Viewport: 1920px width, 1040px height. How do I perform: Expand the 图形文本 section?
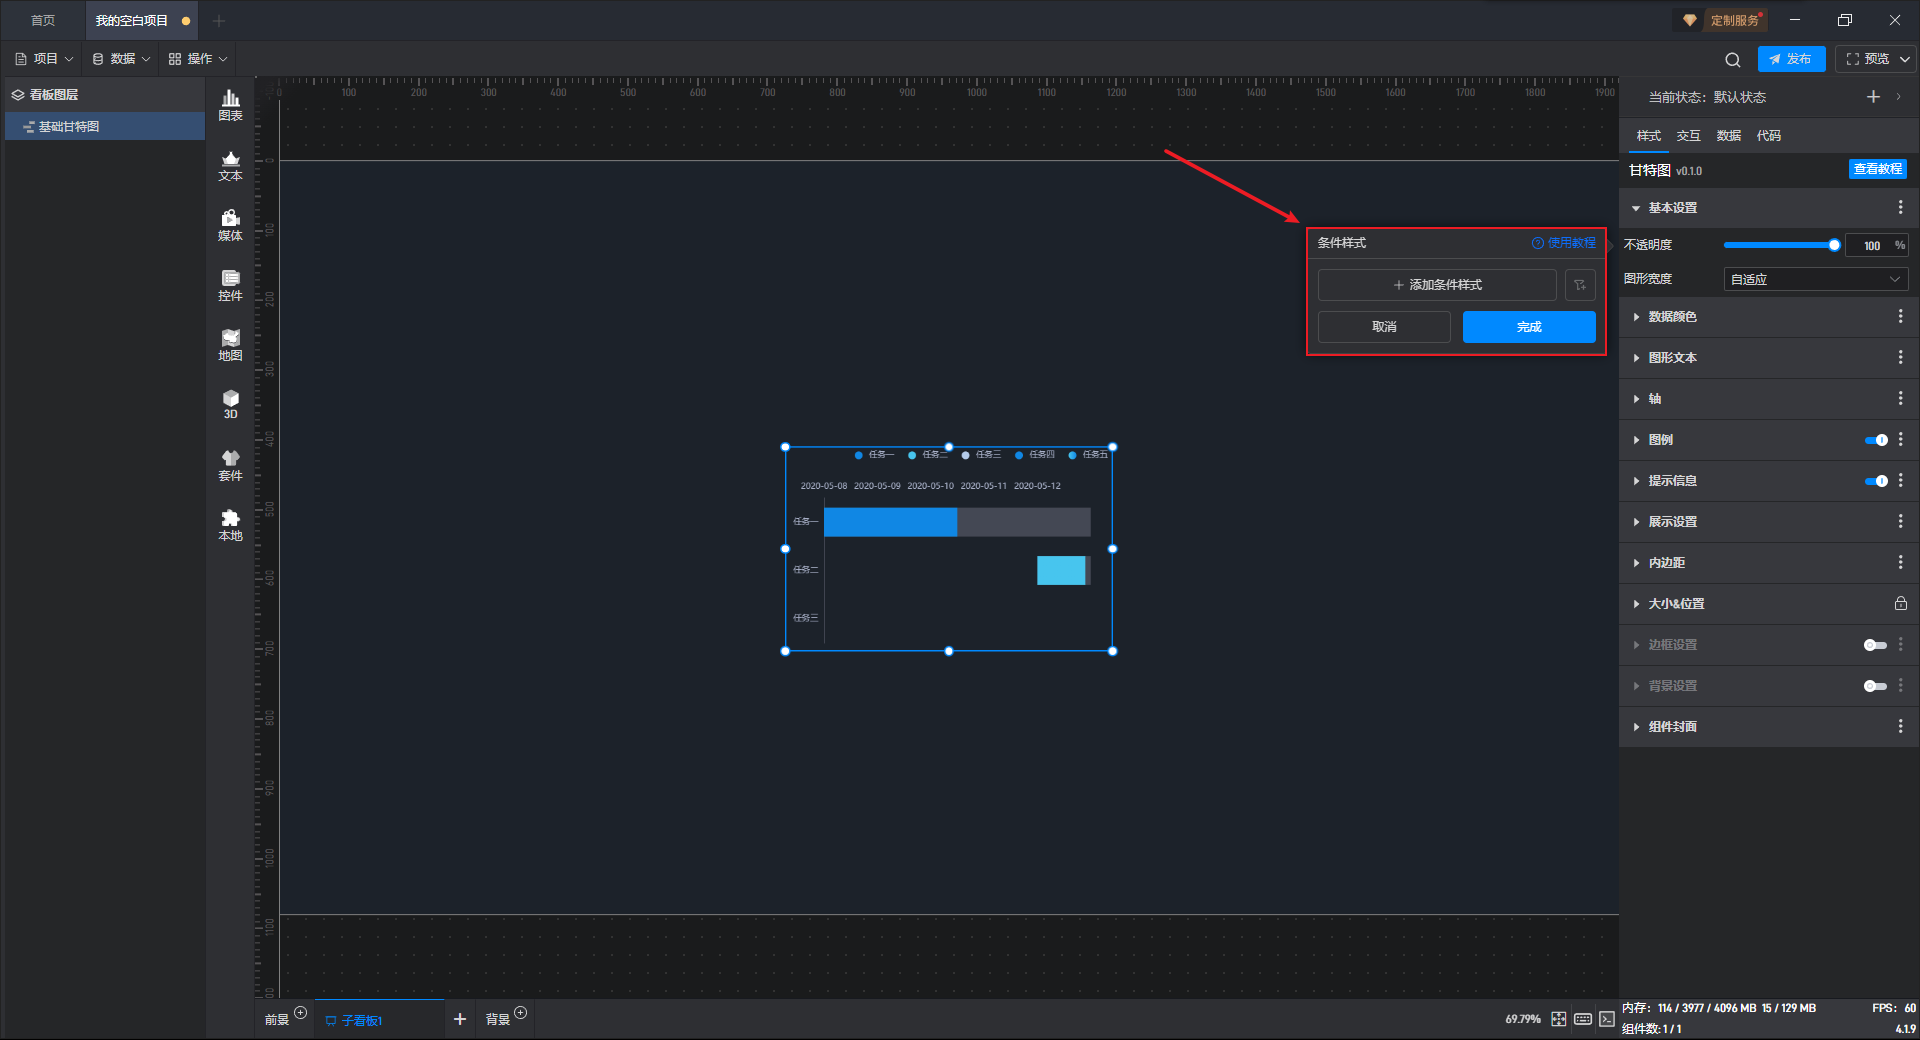click(1636, 358)
